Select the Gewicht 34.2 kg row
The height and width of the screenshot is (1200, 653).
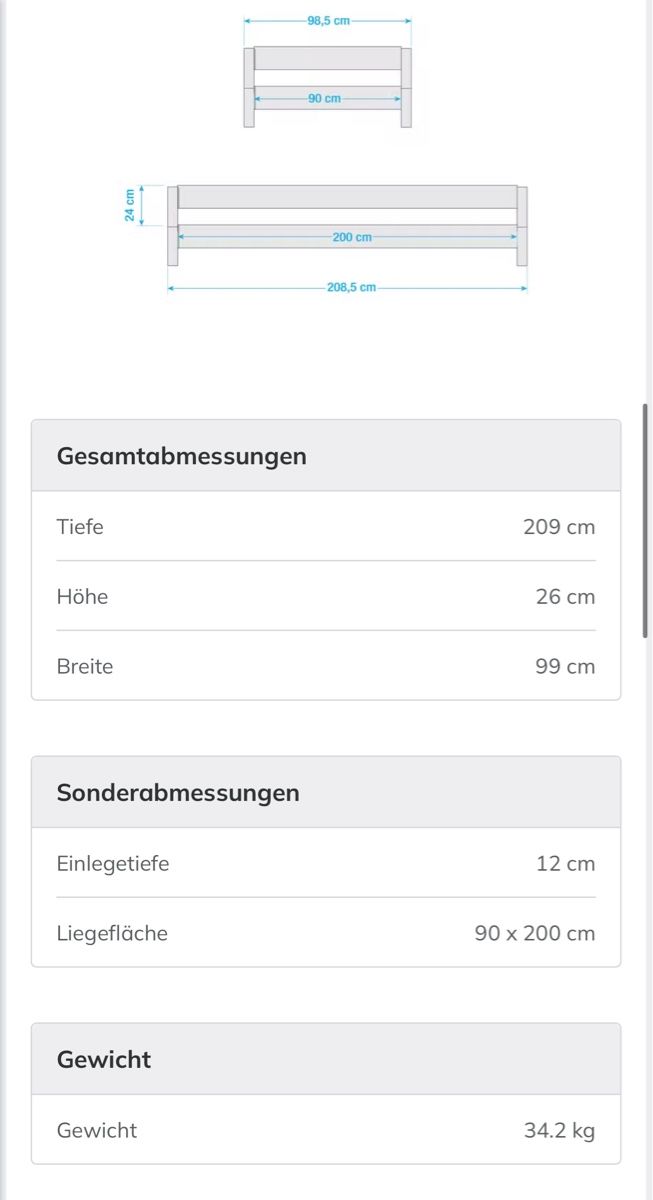326,1130
